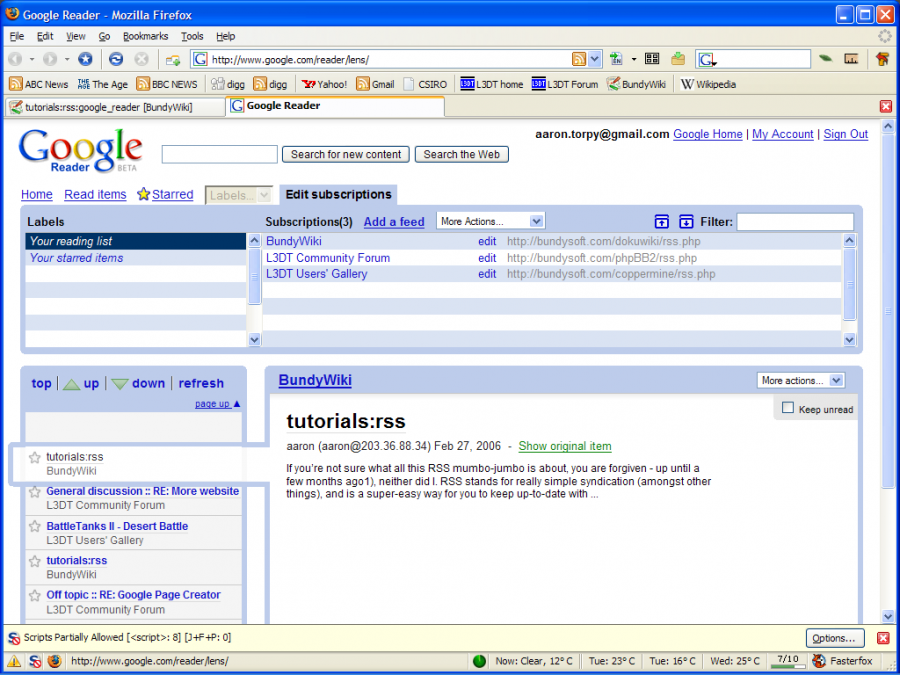The image size is (900, 675).
Task: Click the collapse-down panel icon near Filter box
Action: click(x=686, y=221)
